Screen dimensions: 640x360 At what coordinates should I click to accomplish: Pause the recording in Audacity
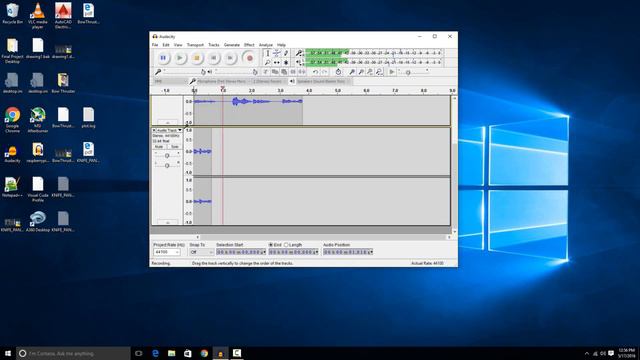coord(163,58)
